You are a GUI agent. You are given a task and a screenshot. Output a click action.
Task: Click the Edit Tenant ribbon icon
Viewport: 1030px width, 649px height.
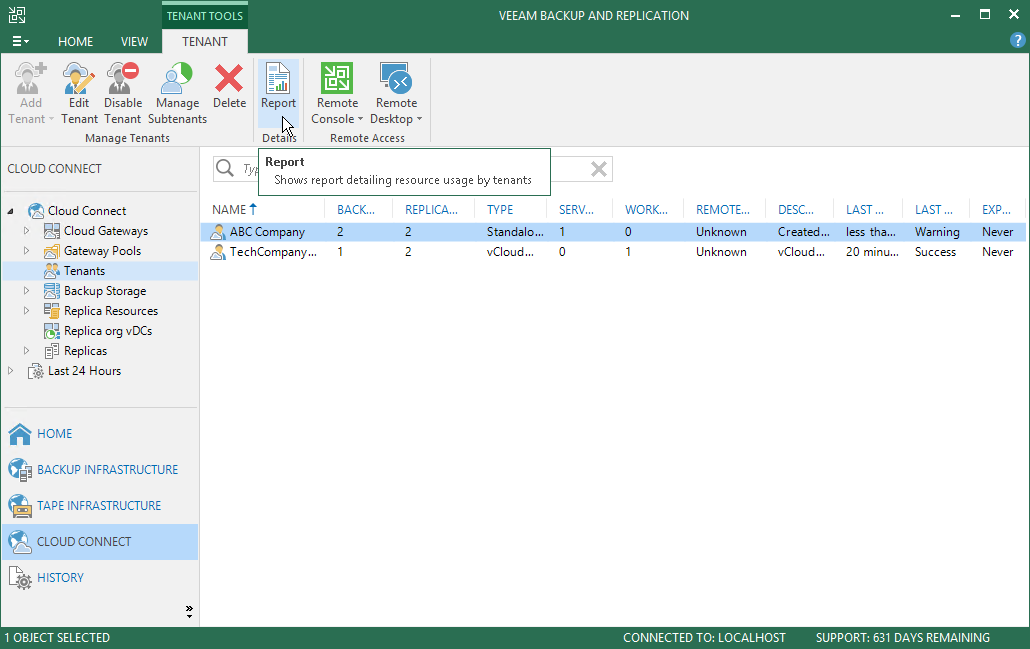click(x=79, y=78)
